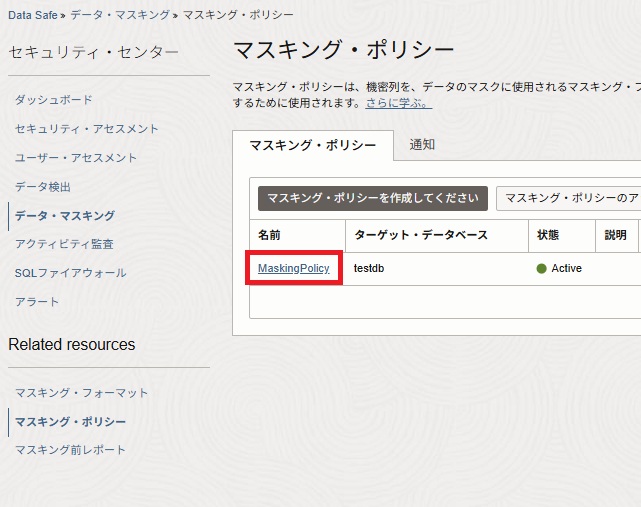Select マスキング・ポリシー under Related resources
The height and width of the screenshot is (507, 641).
70,422
